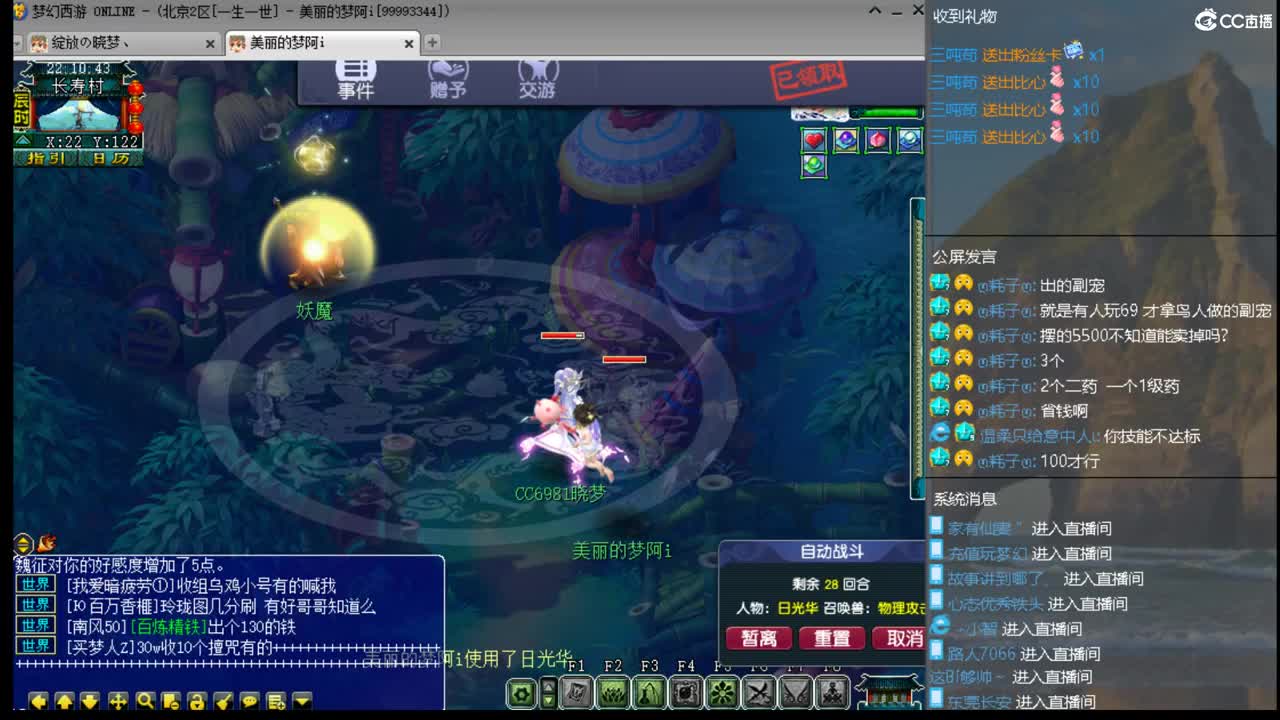
Task: Click the 重置 reset button
Action: coord(832,638)
